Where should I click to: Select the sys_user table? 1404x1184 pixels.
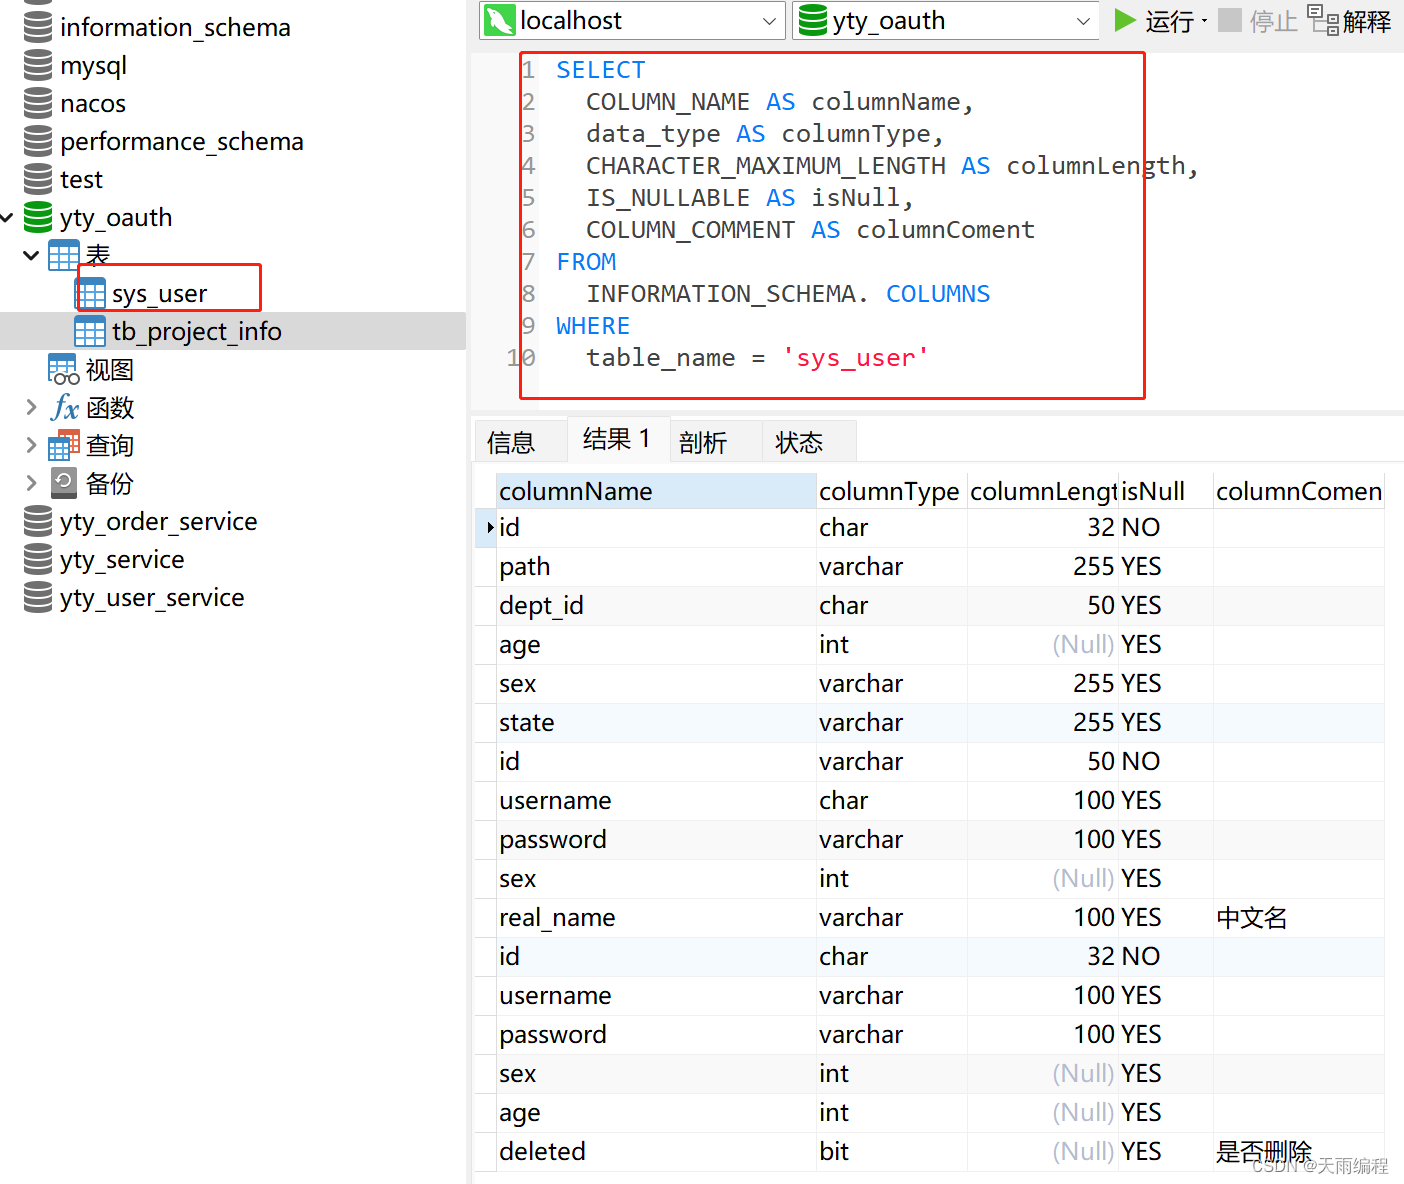(166, 293)
